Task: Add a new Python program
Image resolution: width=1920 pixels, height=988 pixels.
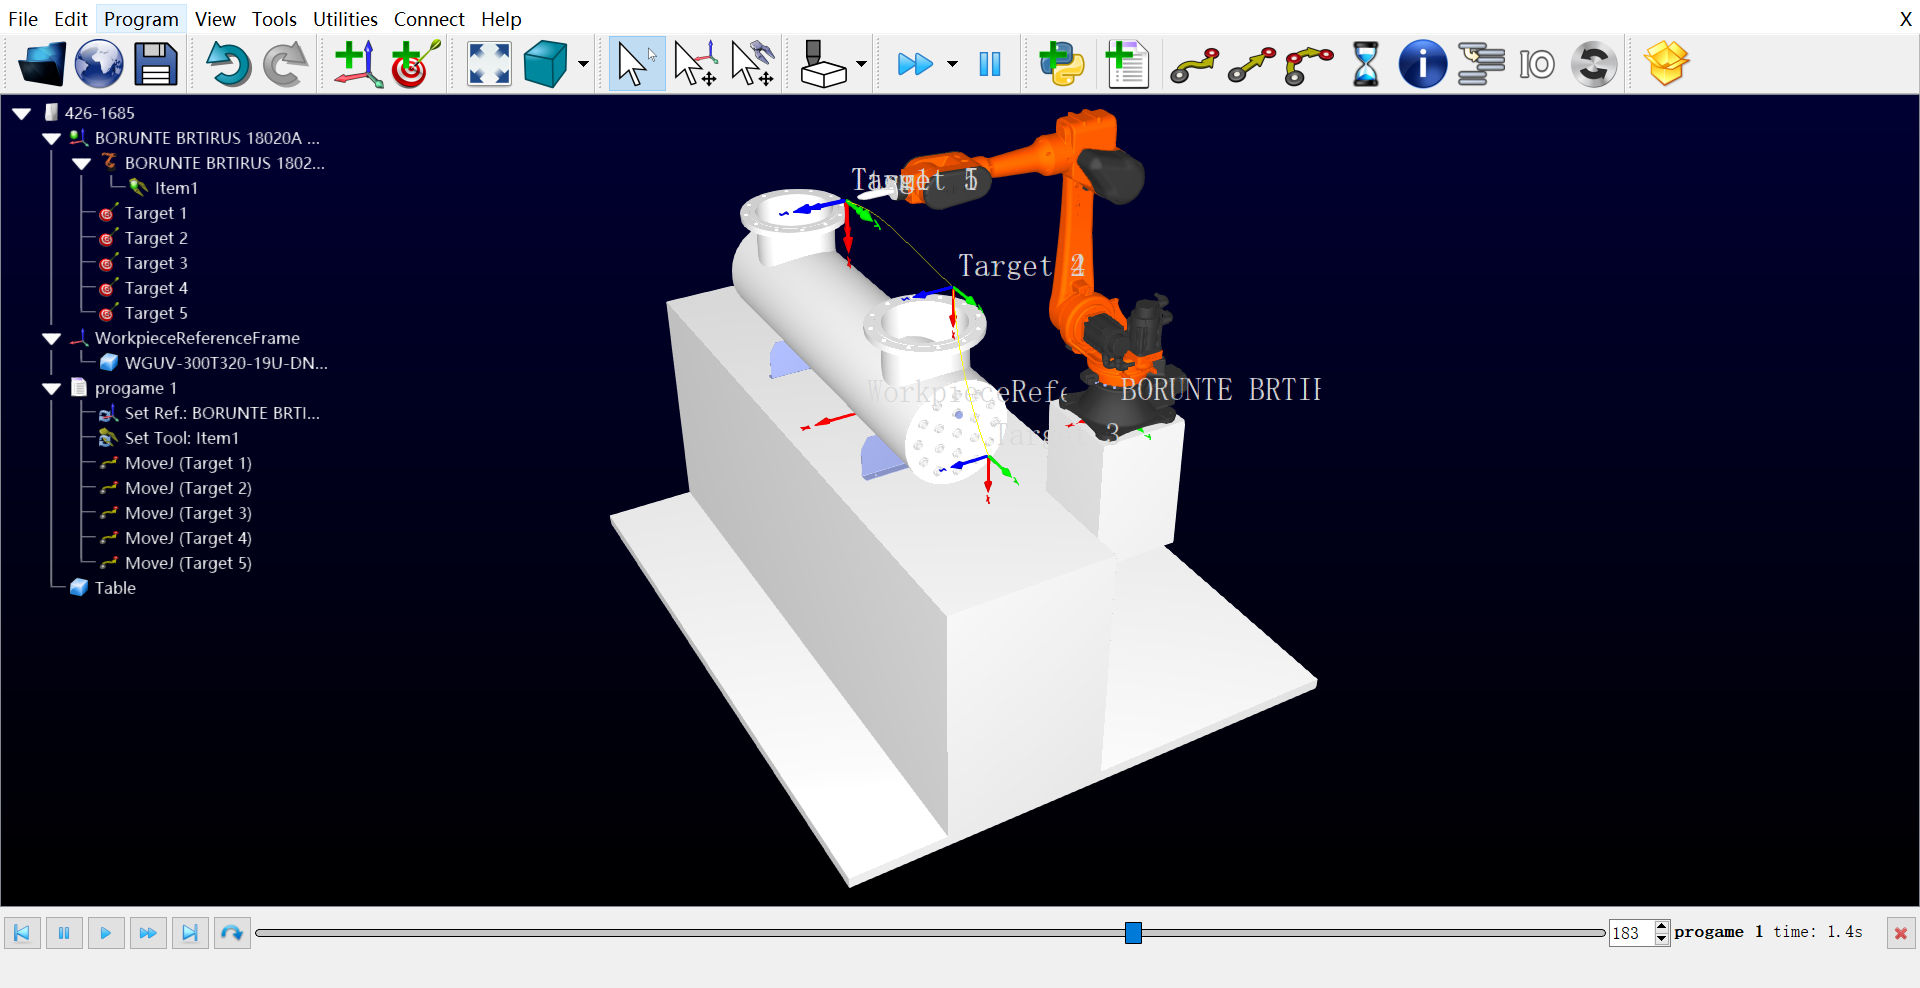Action: pos(1061,65)
